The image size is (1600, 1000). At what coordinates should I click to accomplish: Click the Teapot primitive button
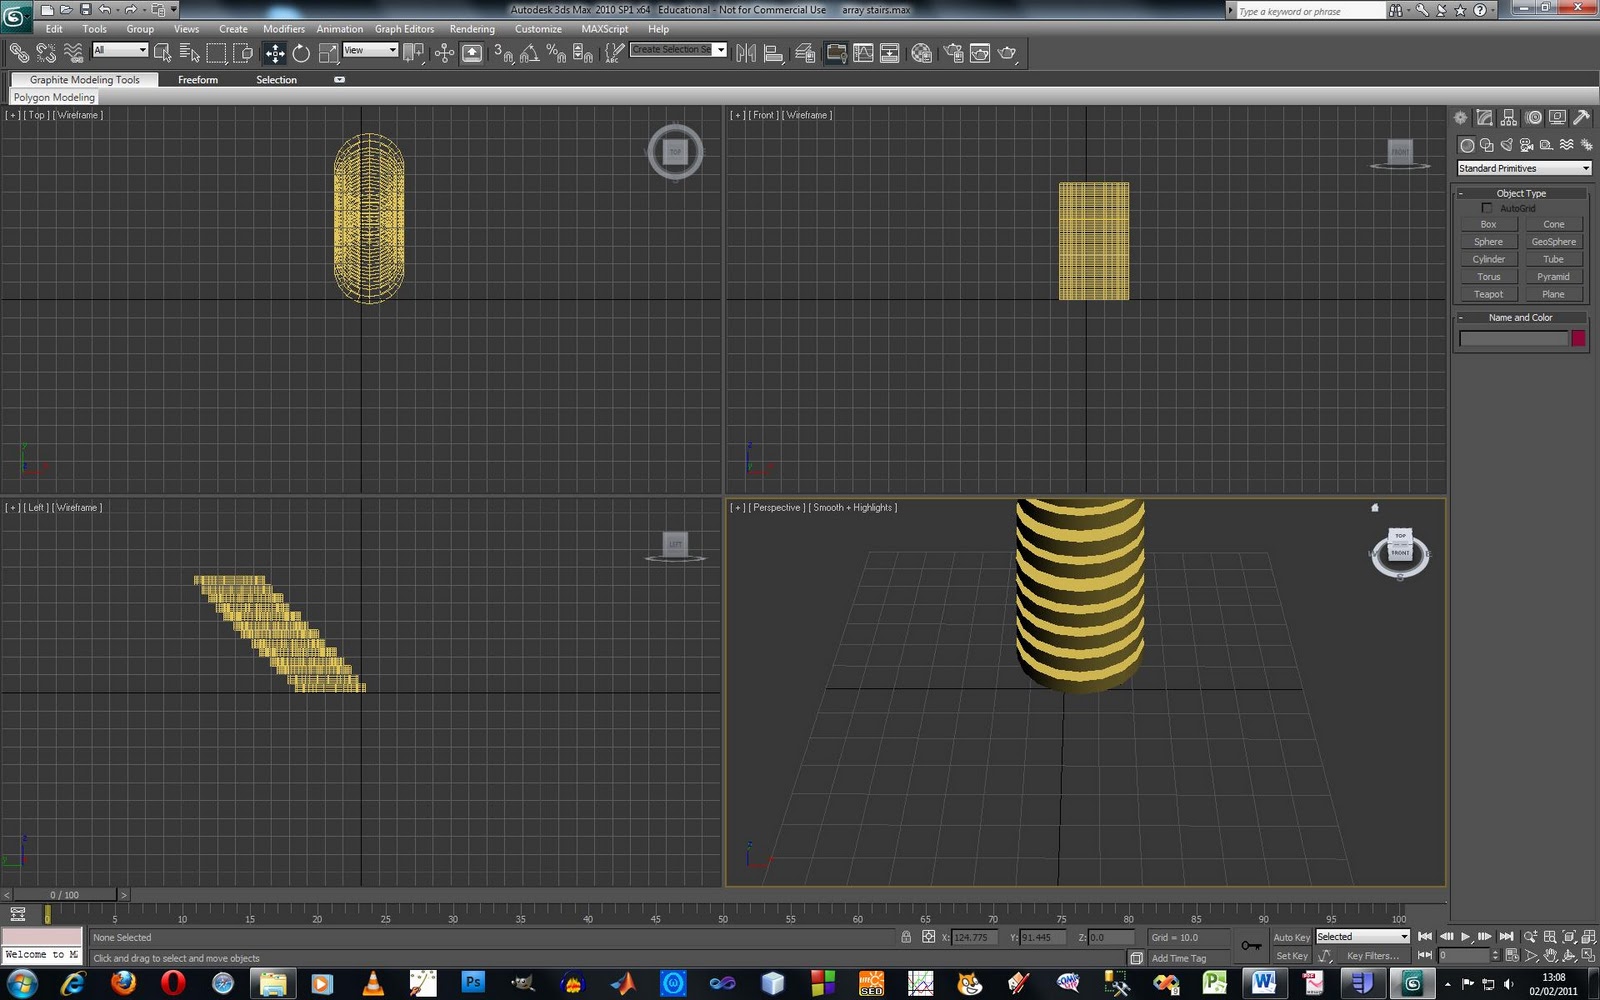(1488, 294)
